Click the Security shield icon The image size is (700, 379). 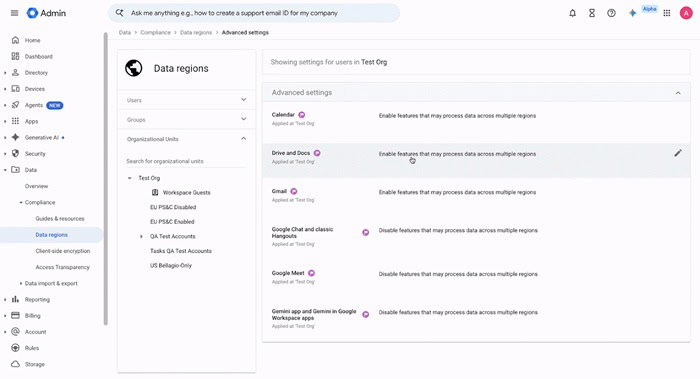tap(15, 153)
